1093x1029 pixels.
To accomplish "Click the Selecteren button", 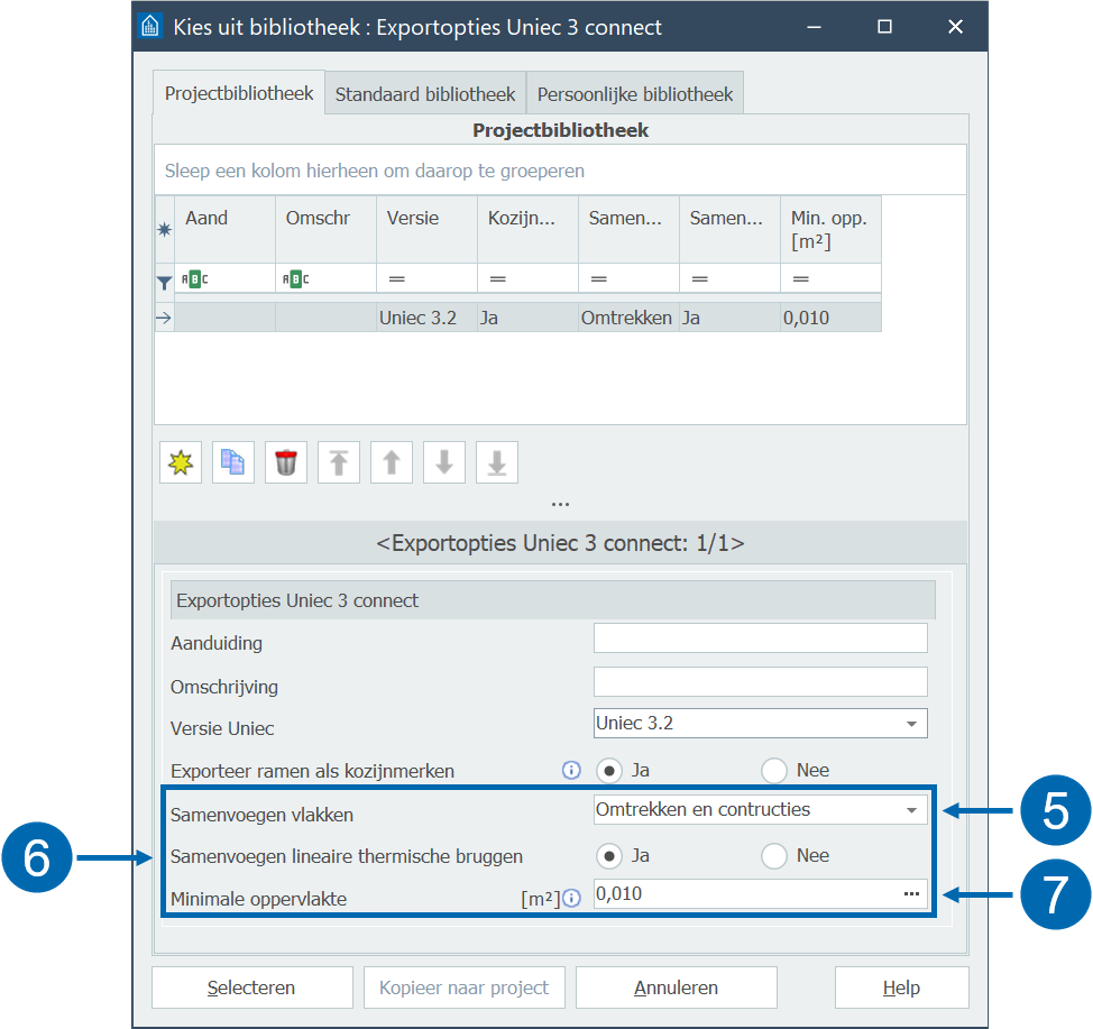I will (251, 988).
